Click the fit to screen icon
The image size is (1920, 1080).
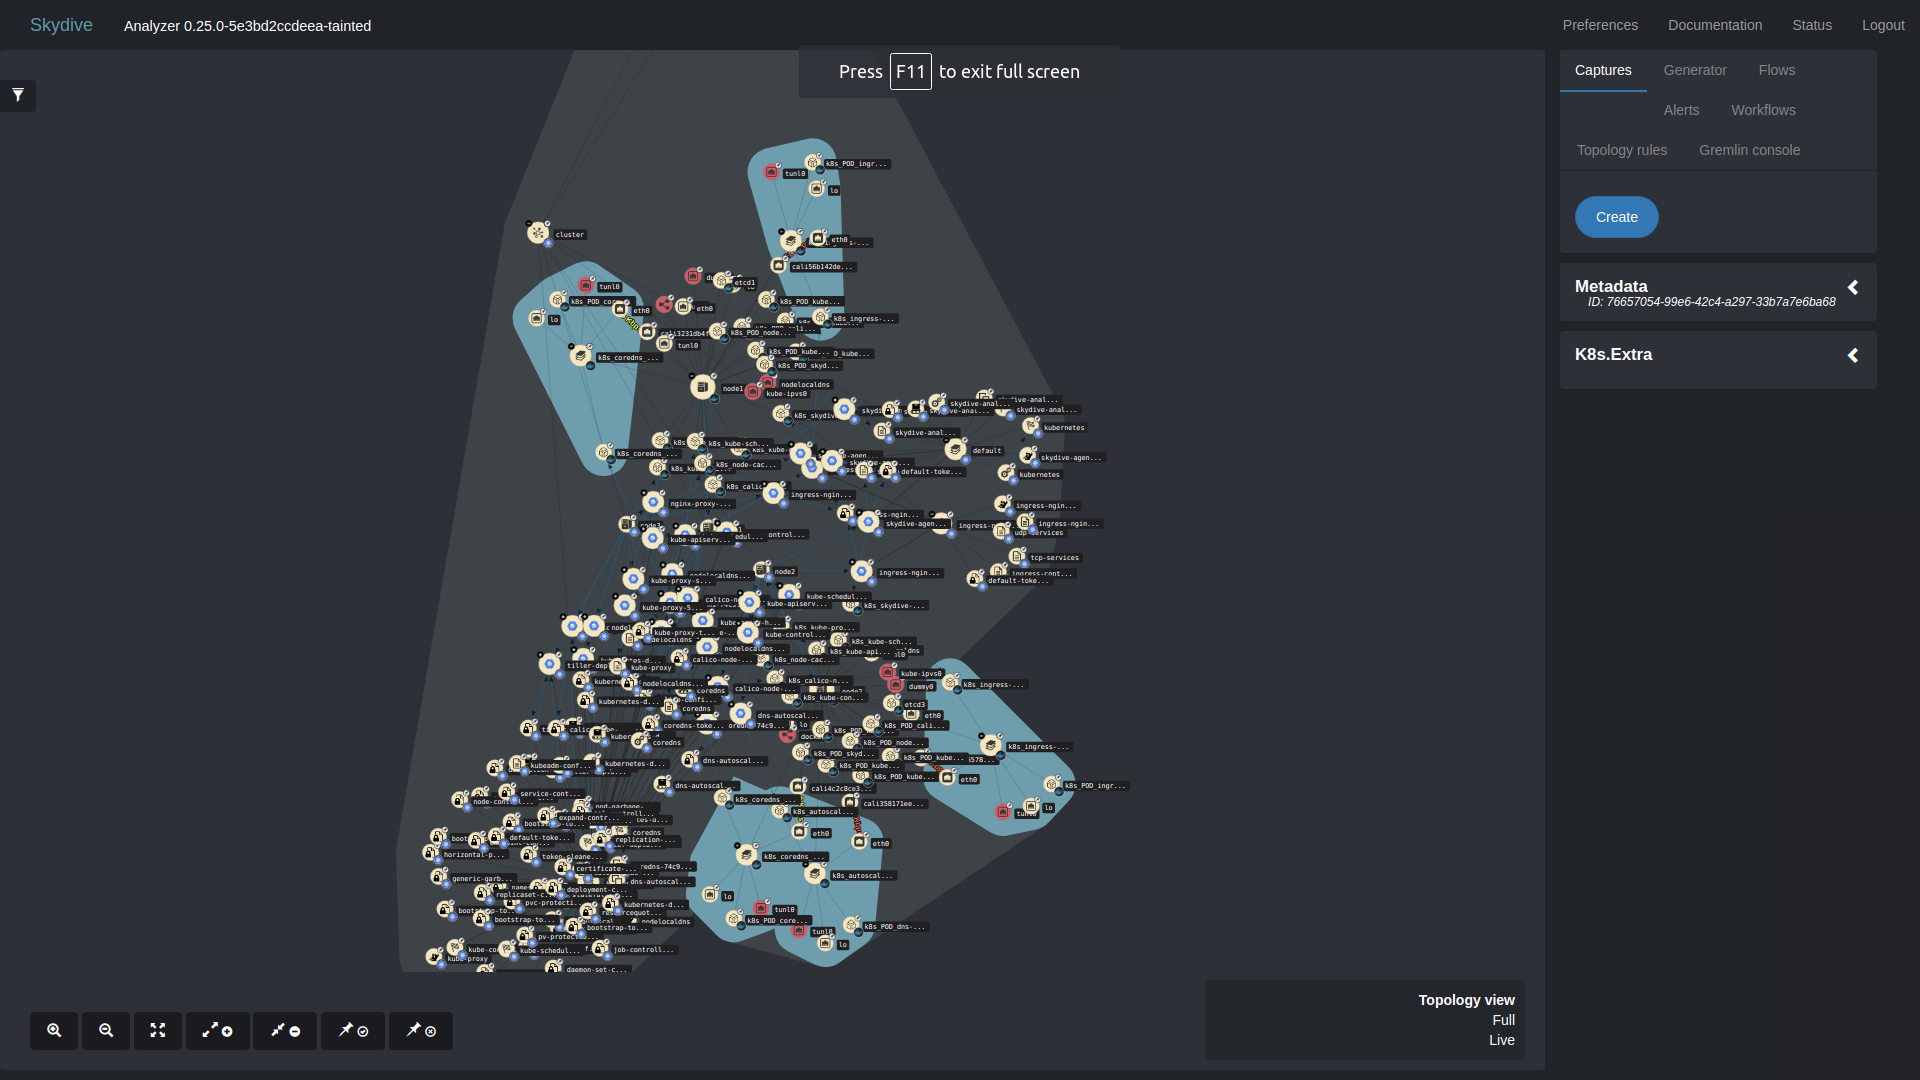pos(157,1030)
